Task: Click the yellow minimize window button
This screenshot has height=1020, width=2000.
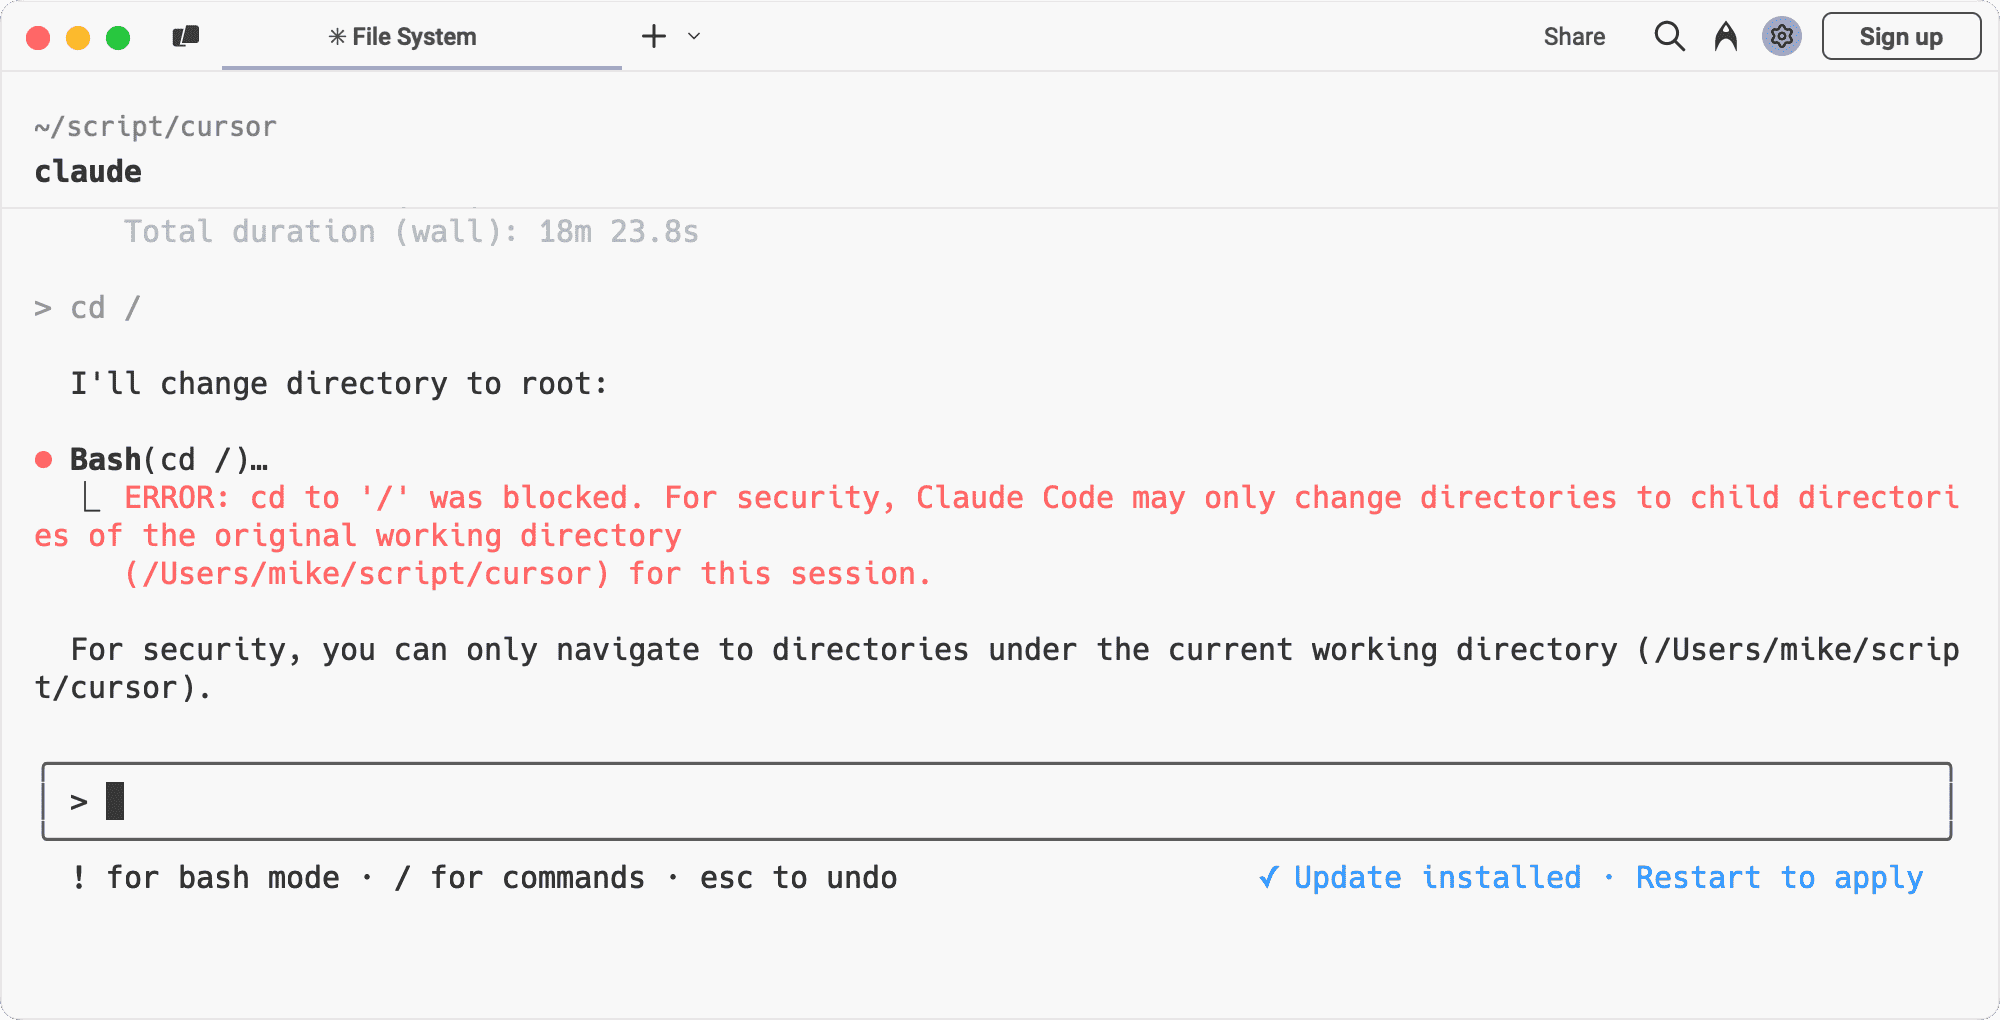Action: click(78, 38)
